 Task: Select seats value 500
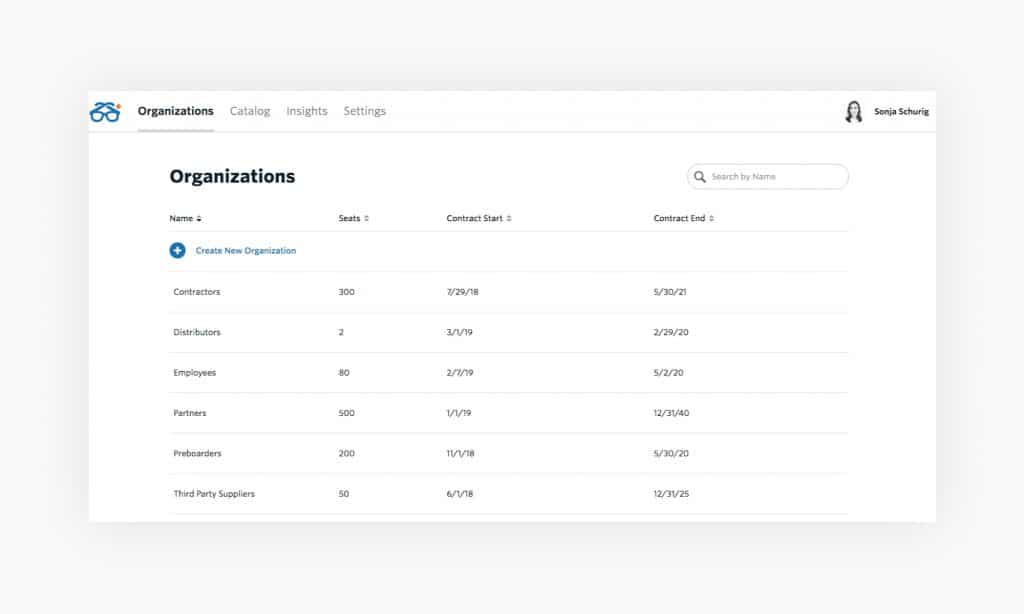click(347, 413)
